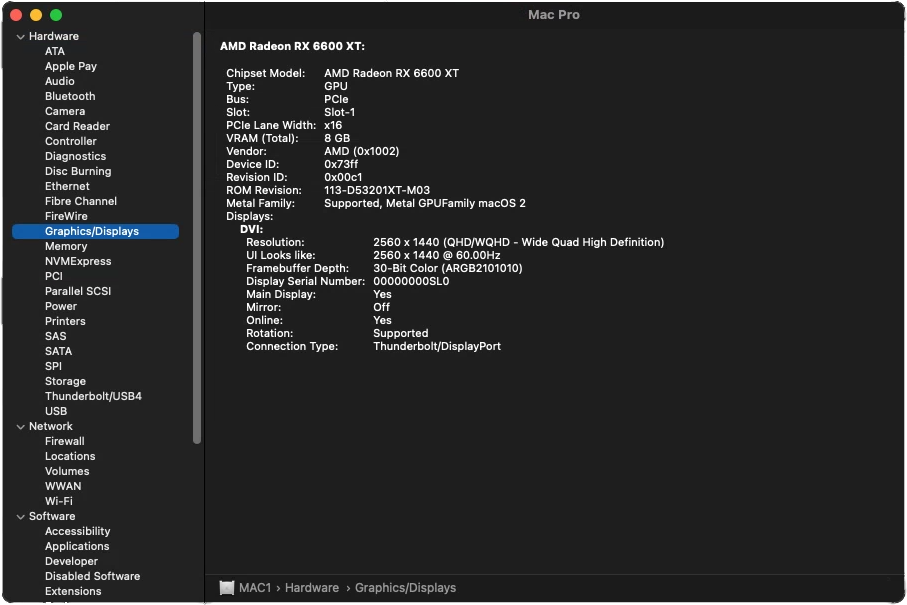Screen dimensions: 907x605
Task: Click the Network category label
Action: 51,427
